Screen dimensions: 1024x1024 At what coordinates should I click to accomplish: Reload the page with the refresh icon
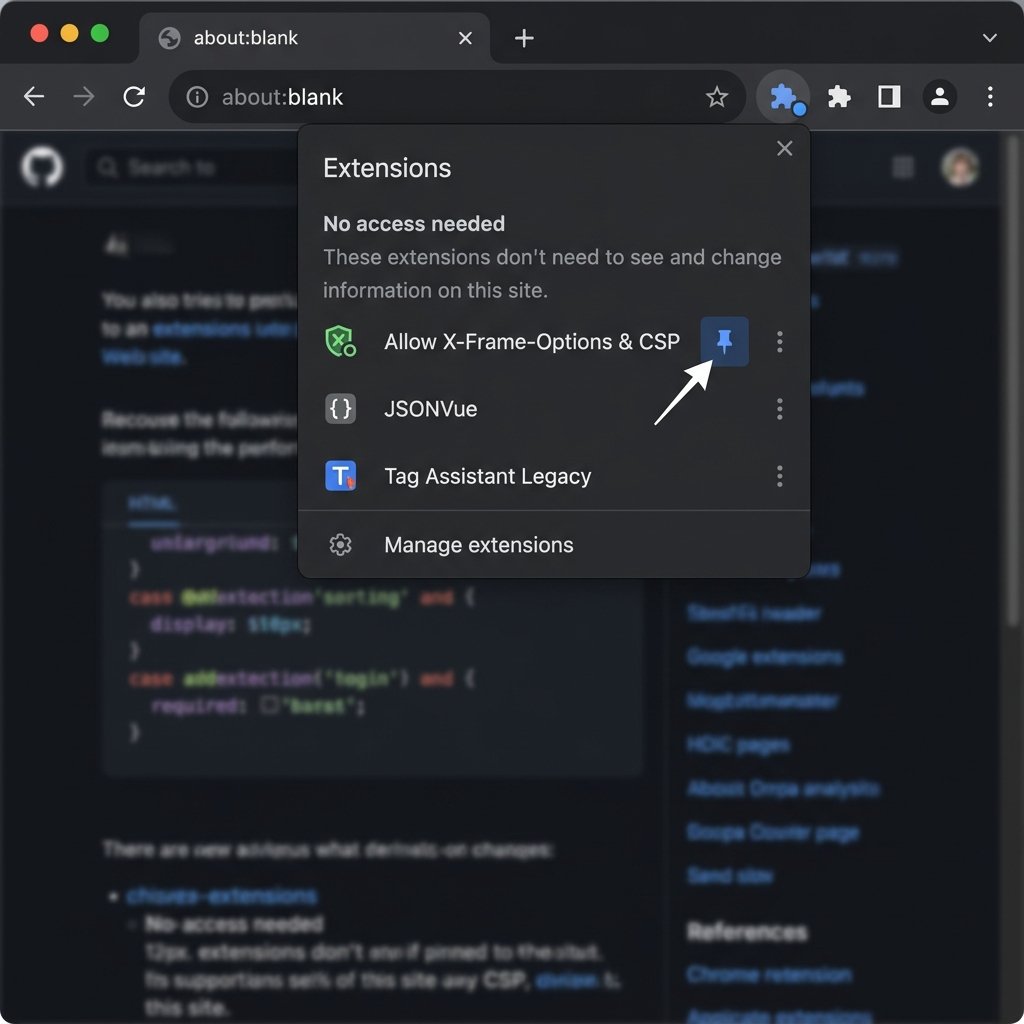coord(134,97)
